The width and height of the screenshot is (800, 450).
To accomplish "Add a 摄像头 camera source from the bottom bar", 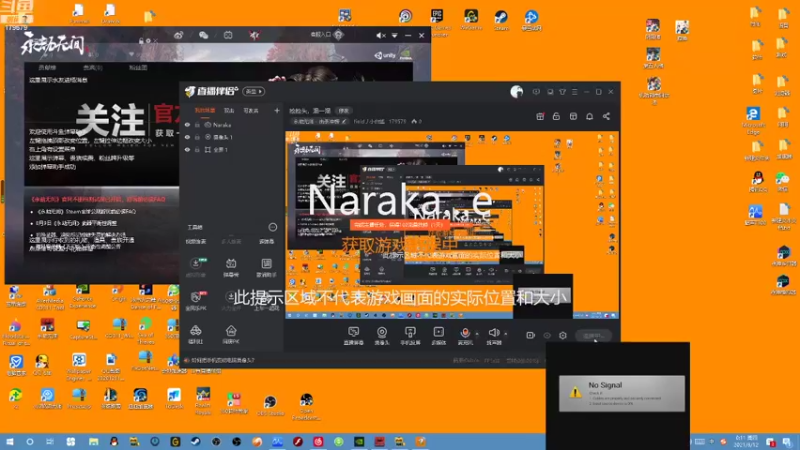I will (382, 336).
